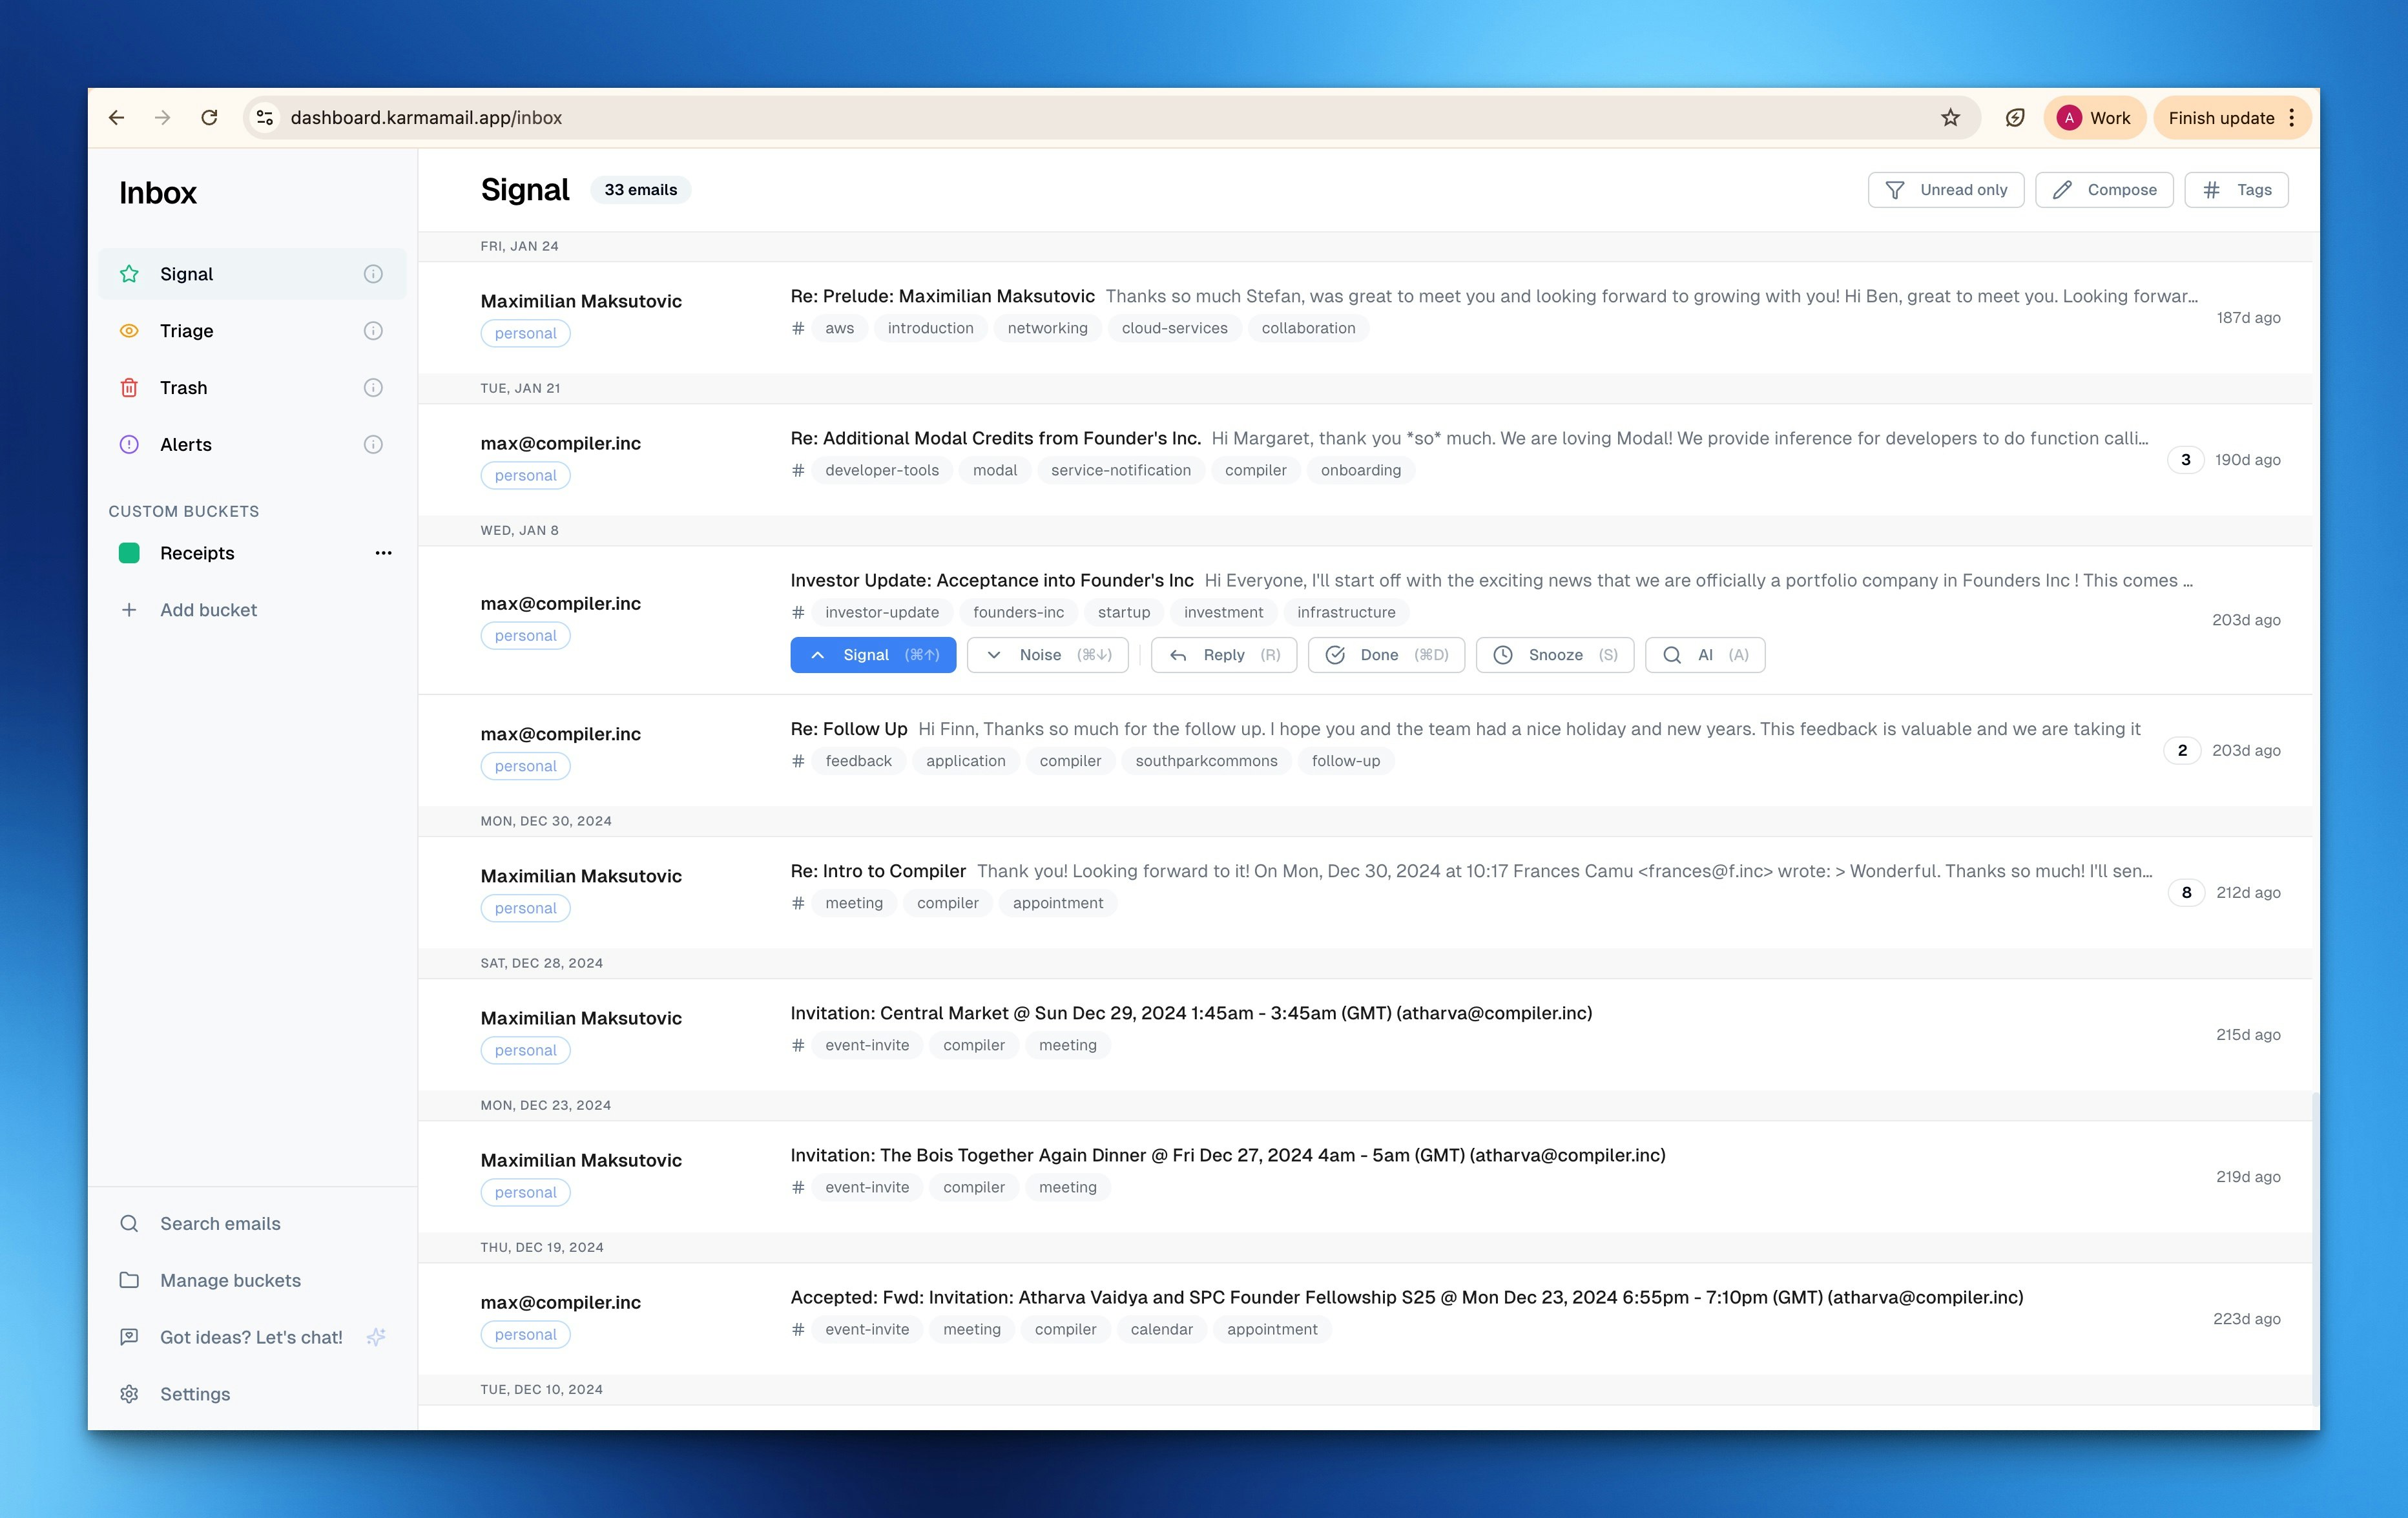Click the Compose button
Viewport: 2408px width, 1518px height.
(2104, 190)
